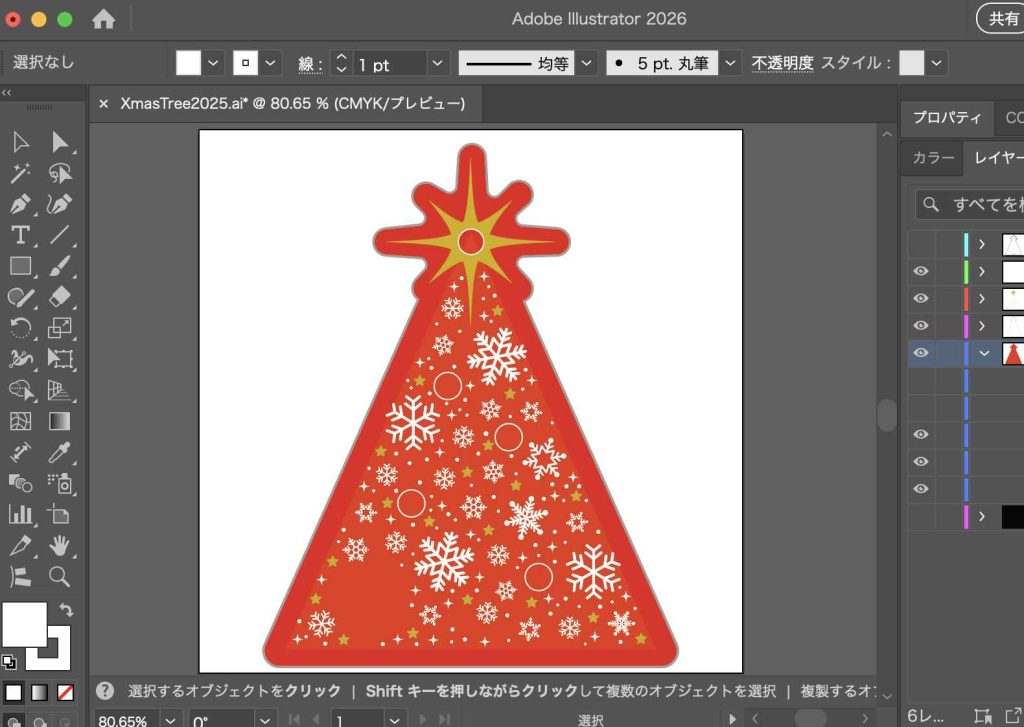Open the stroke weight 1 pt dropdown
This screenshot has height=727, width=1024.
coord(438,64)
